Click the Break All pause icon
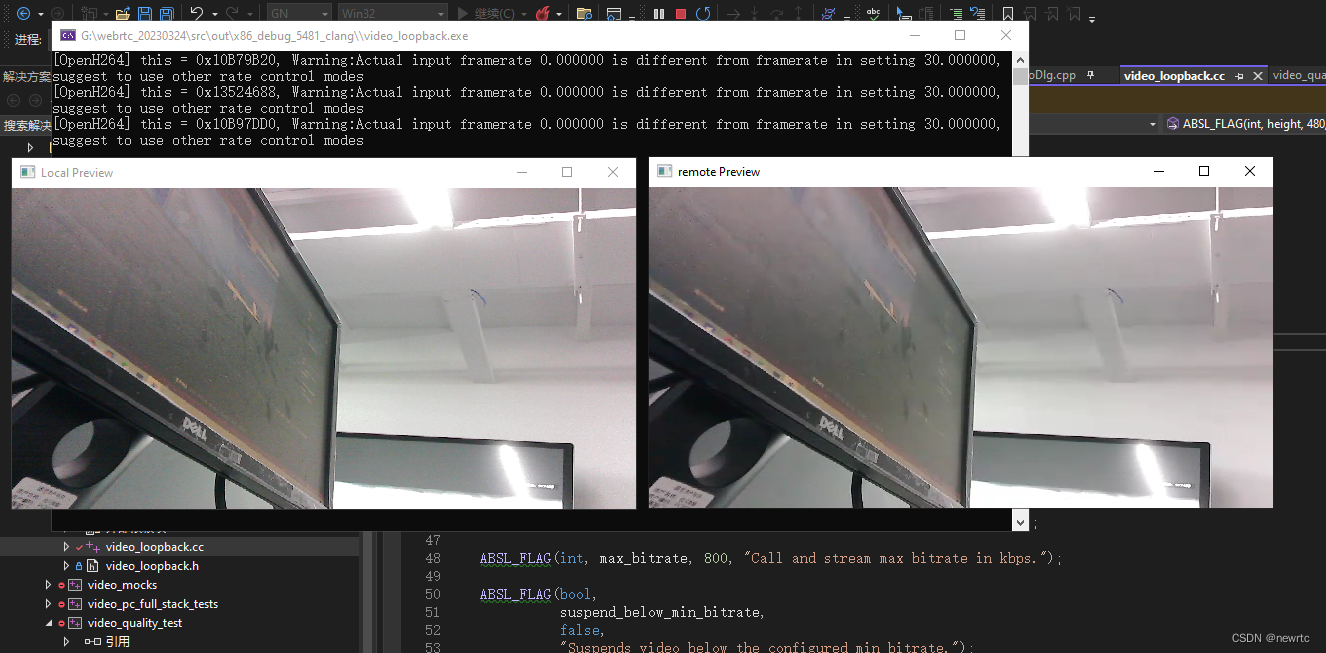1326x653 pixels. 657,12
